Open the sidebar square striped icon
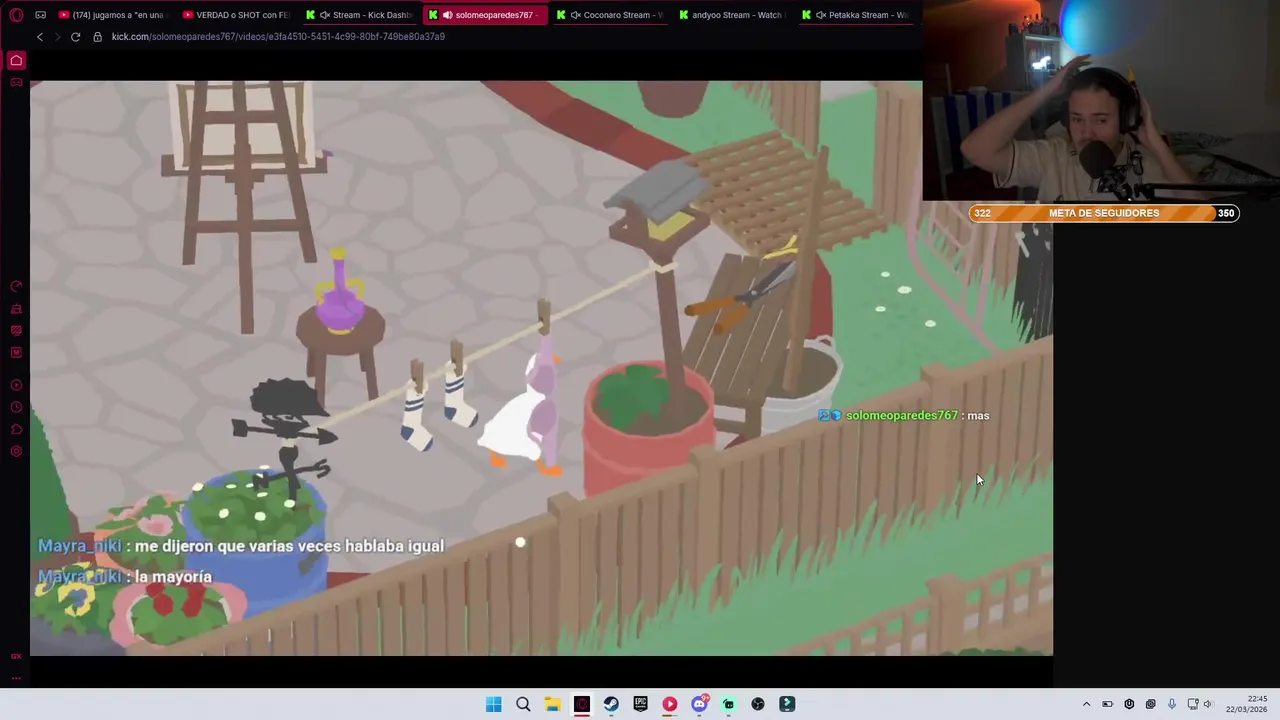The height and width of the screenshot is (720, 1280). [x=16, y=331]
